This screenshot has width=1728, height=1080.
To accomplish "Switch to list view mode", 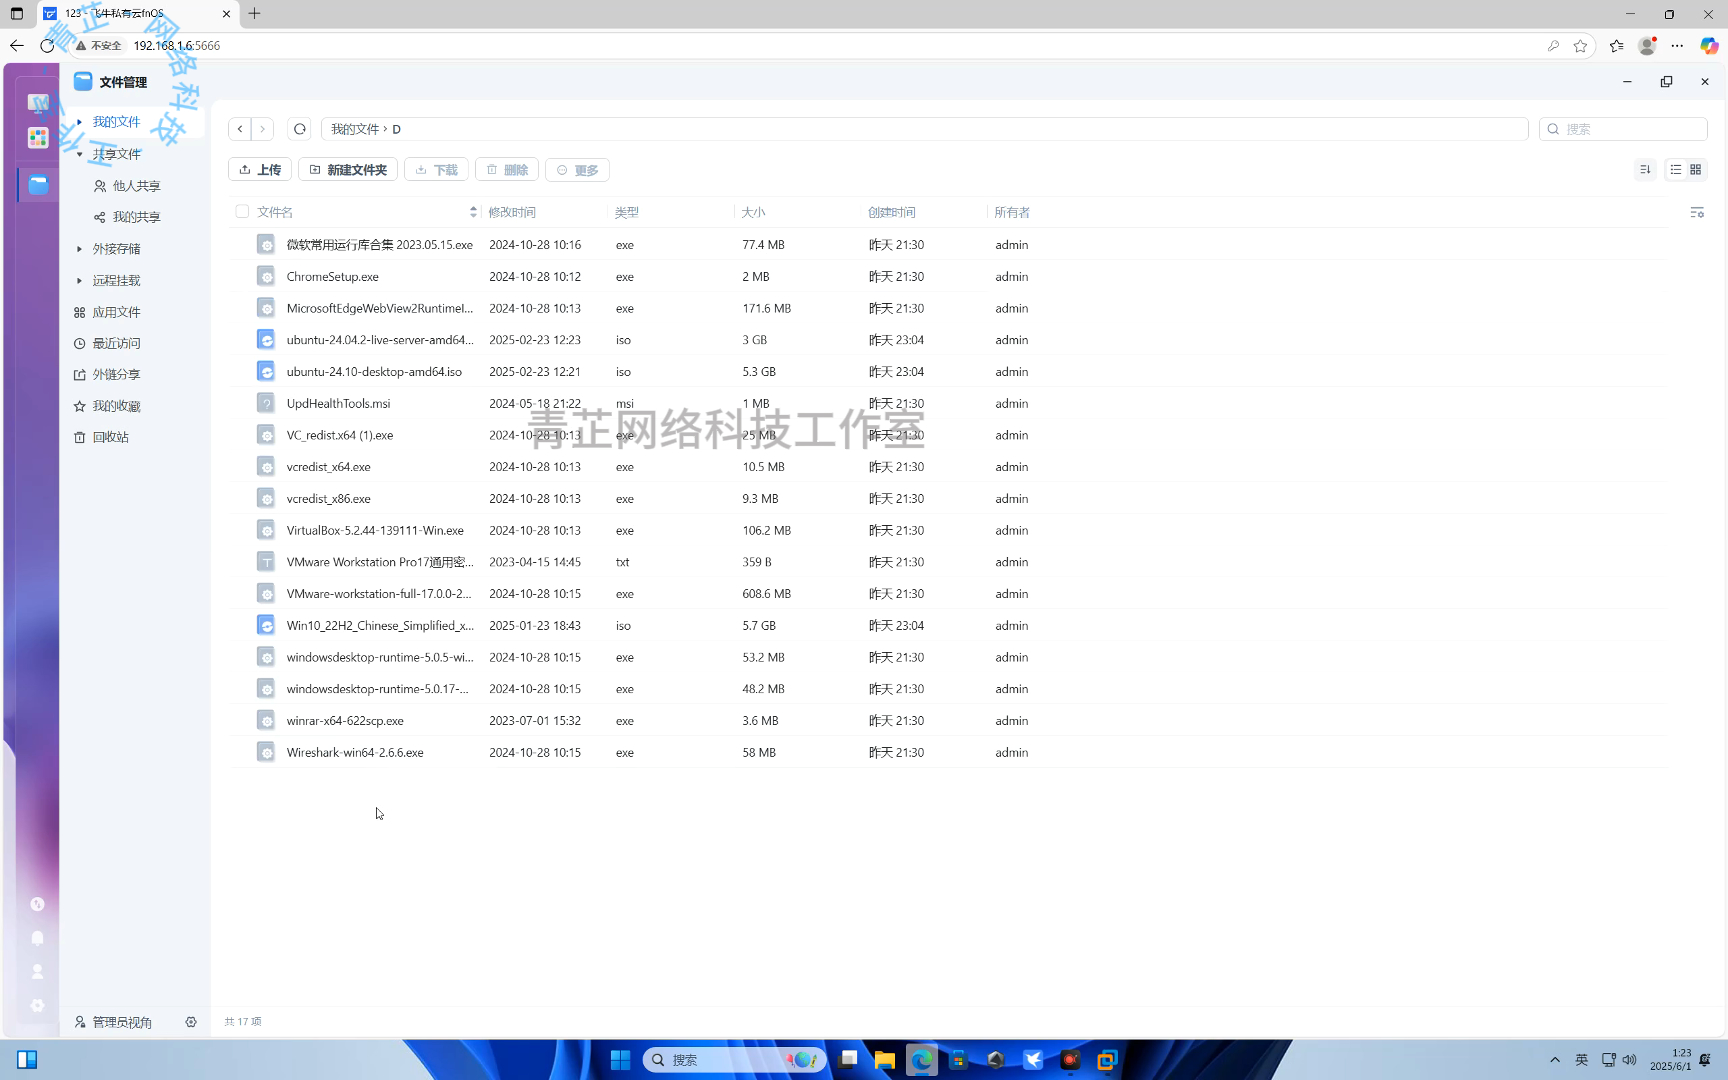I will pos(1676,170).
